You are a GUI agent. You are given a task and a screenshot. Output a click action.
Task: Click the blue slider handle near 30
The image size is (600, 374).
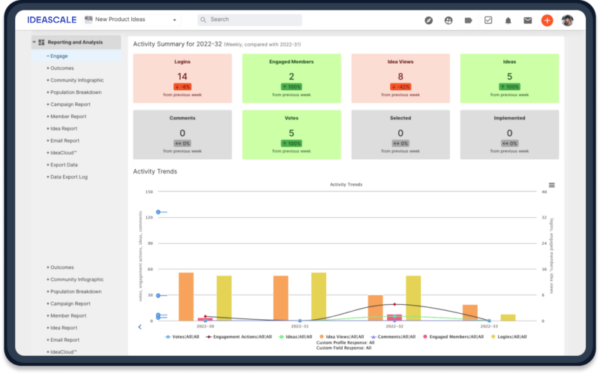click(x=158, y=296)
